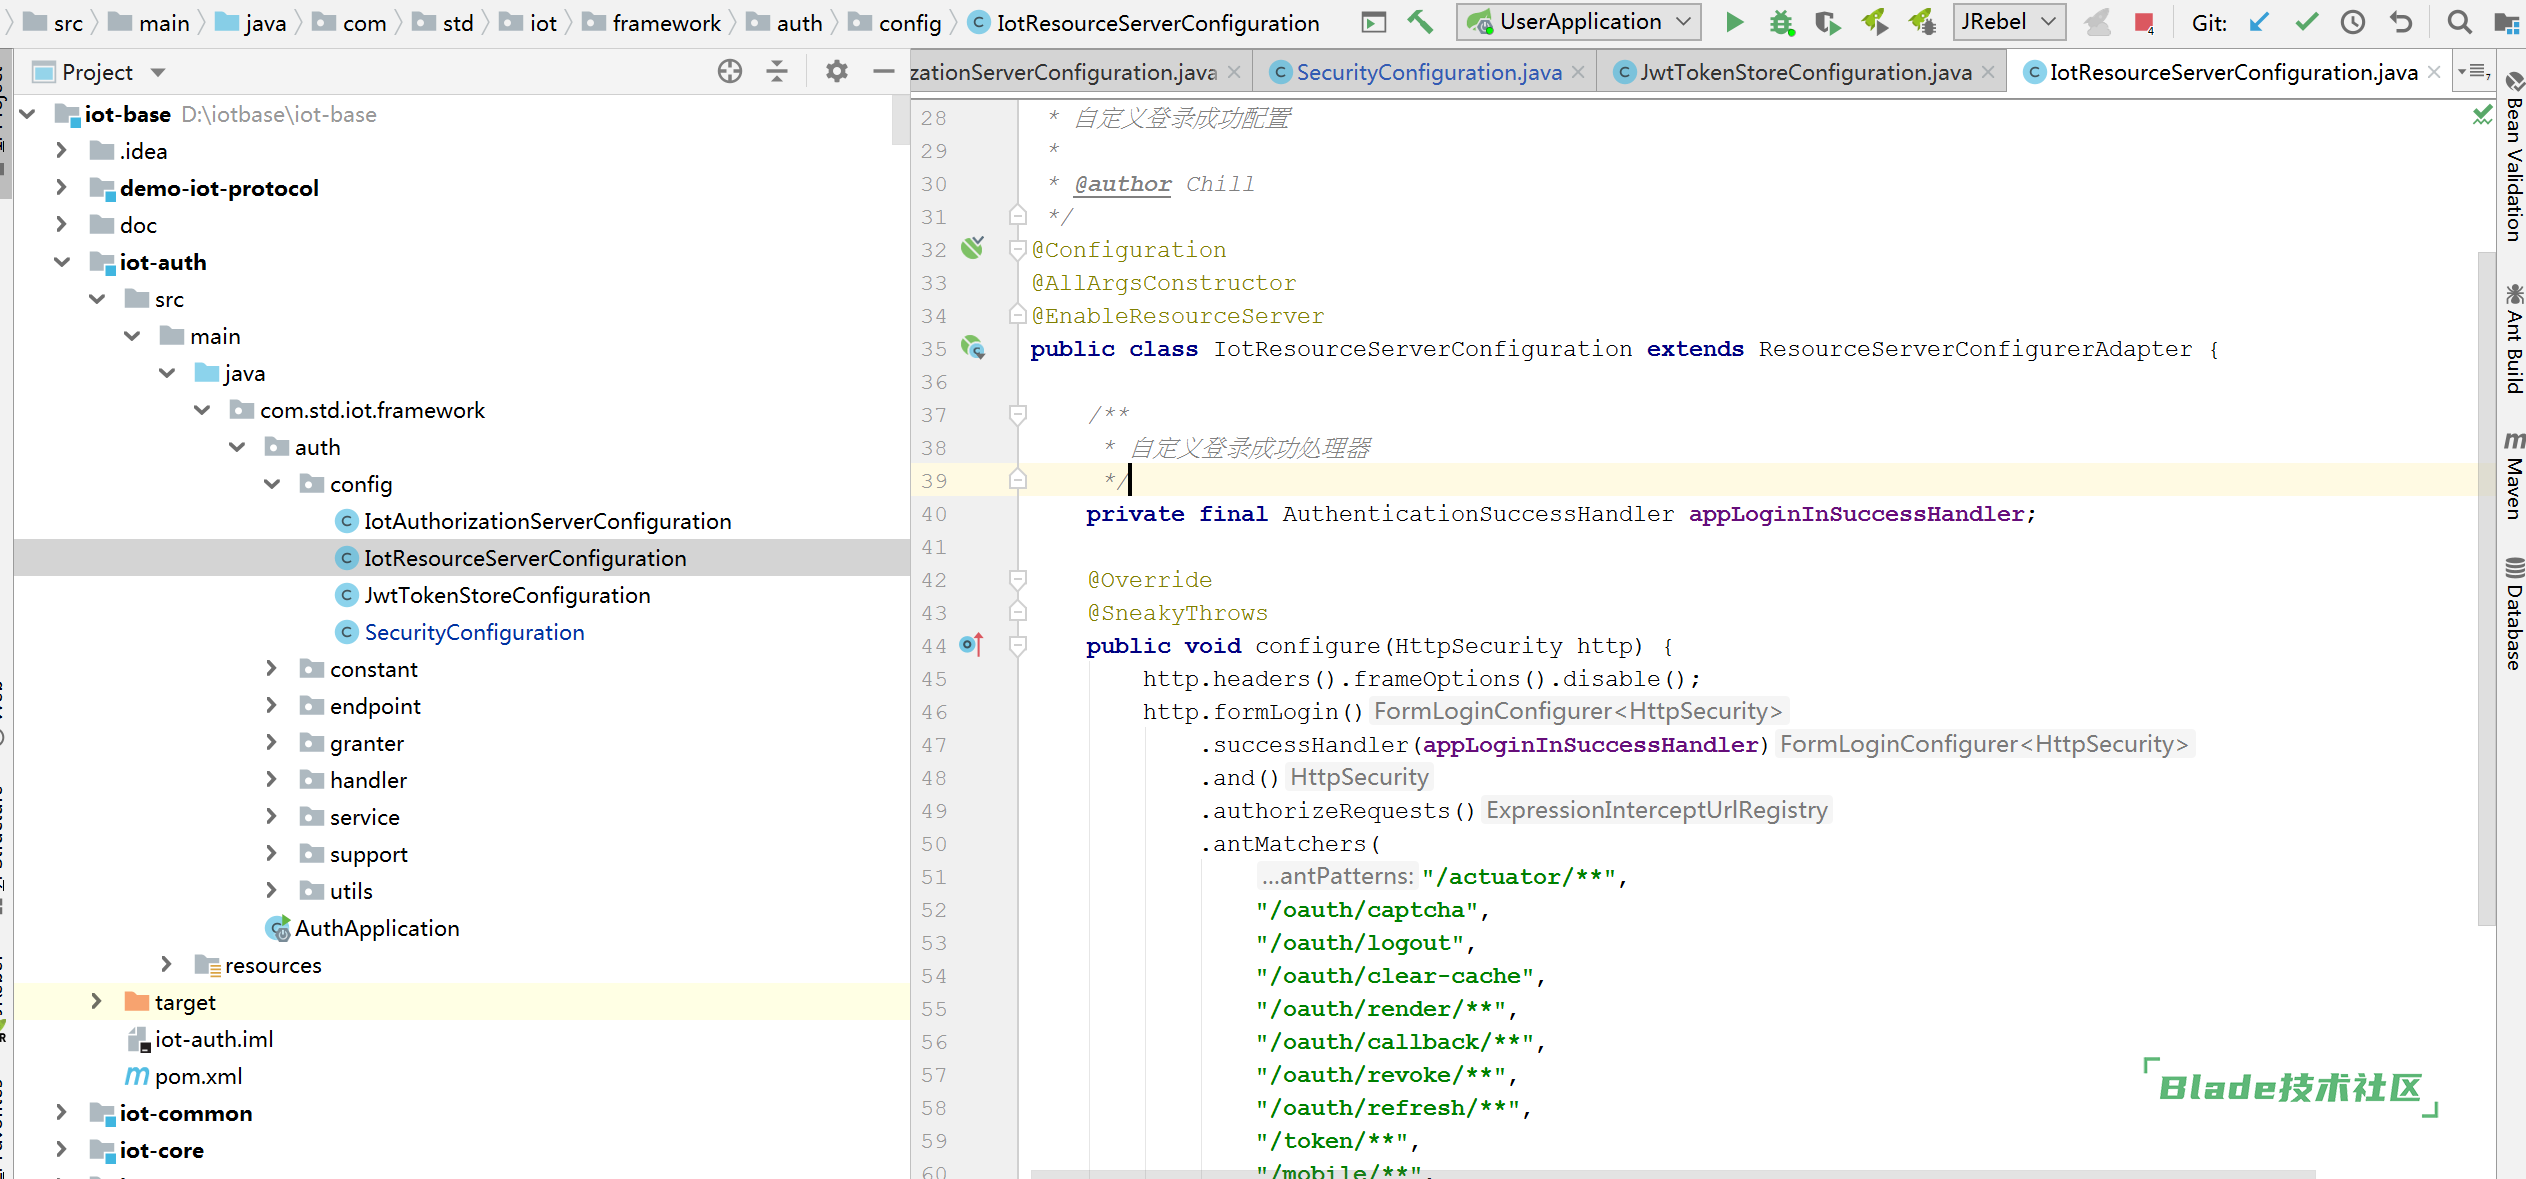Revert changes with Git undo arrow
Image resolution: width=2526 pixels, height=1179 pixels.
[x=2401, y=22]
